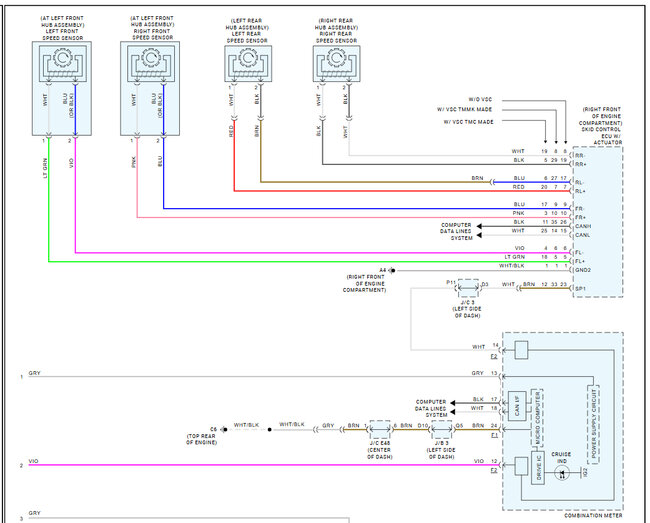650x523 pixels.
Task: Click the 'PNK' label on pink wire
Action: click(133, 162)
